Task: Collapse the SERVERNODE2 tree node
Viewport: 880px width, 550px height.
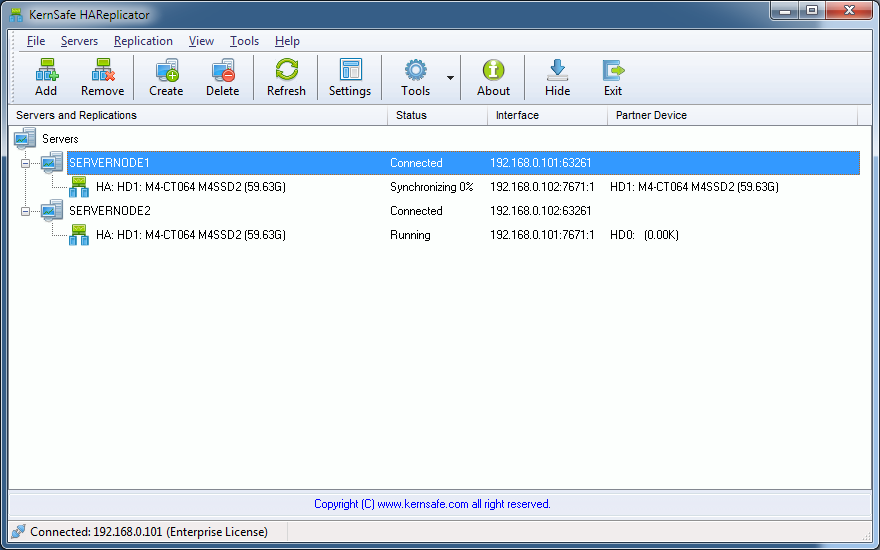Action: (25, 212)
